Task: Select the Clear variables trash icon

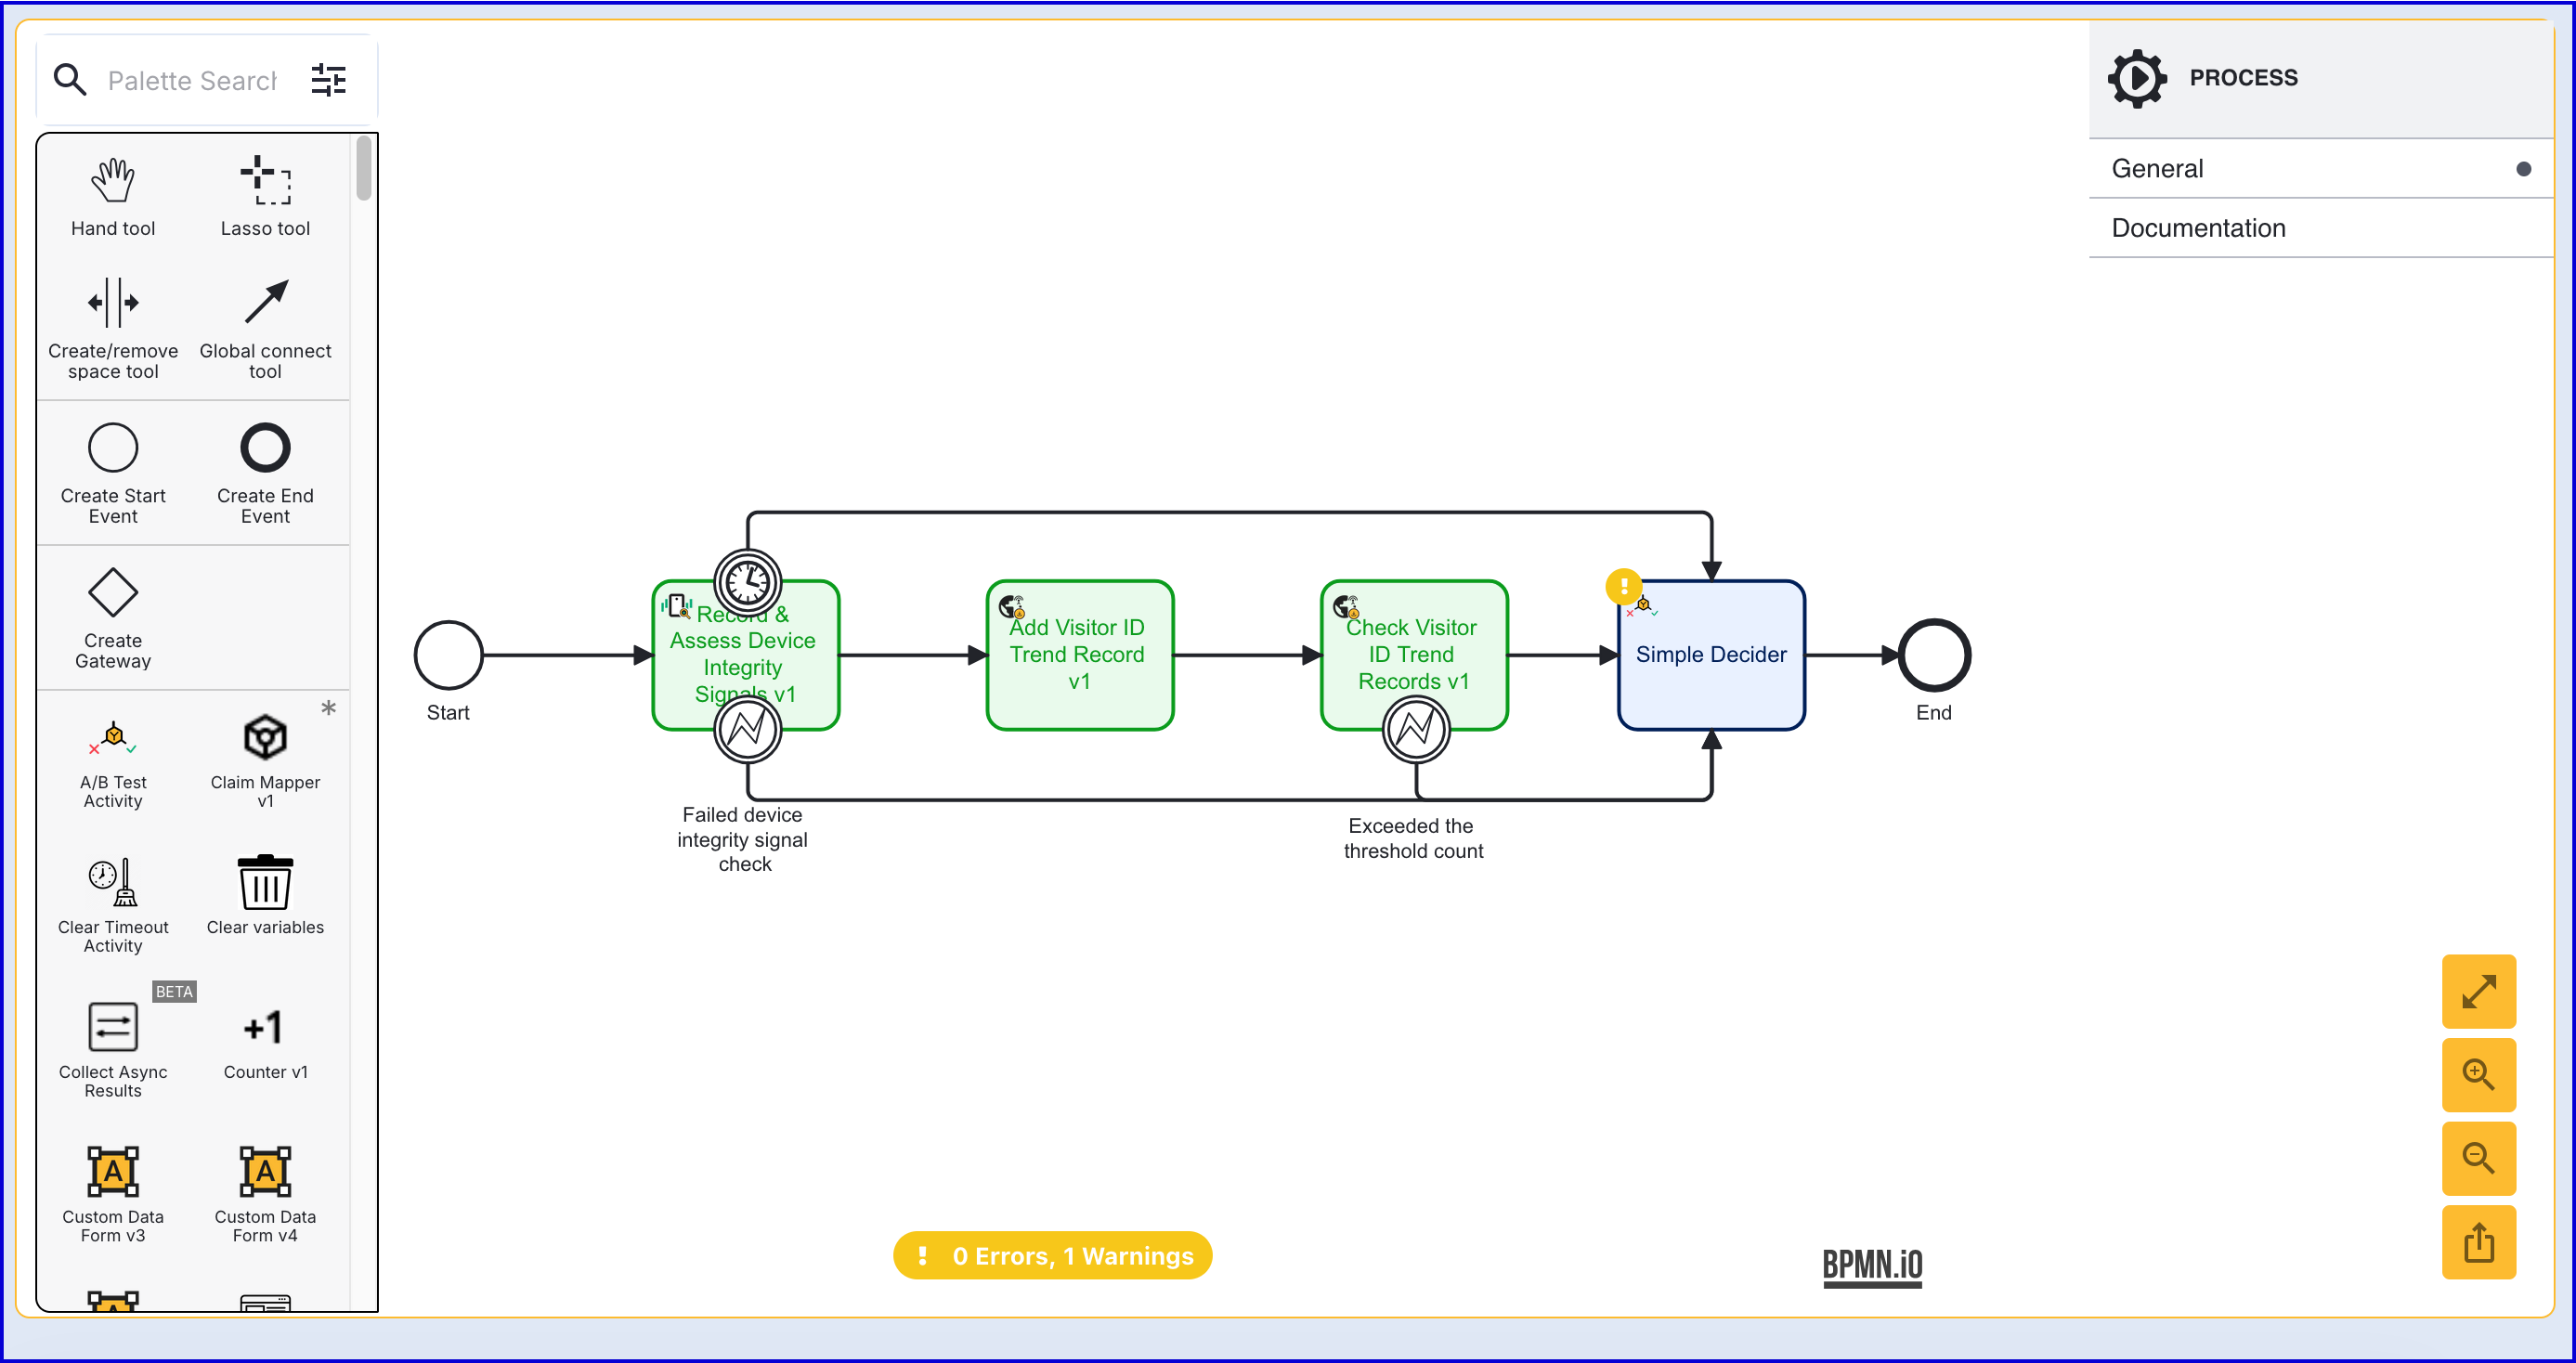Action: coord(265,883)
